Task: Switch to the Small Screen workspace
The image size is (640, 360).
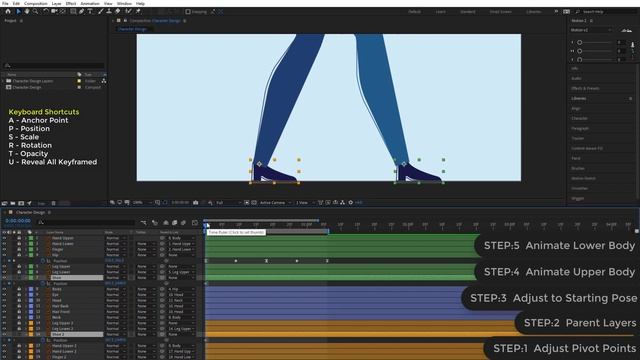Action: pos(501,12)
